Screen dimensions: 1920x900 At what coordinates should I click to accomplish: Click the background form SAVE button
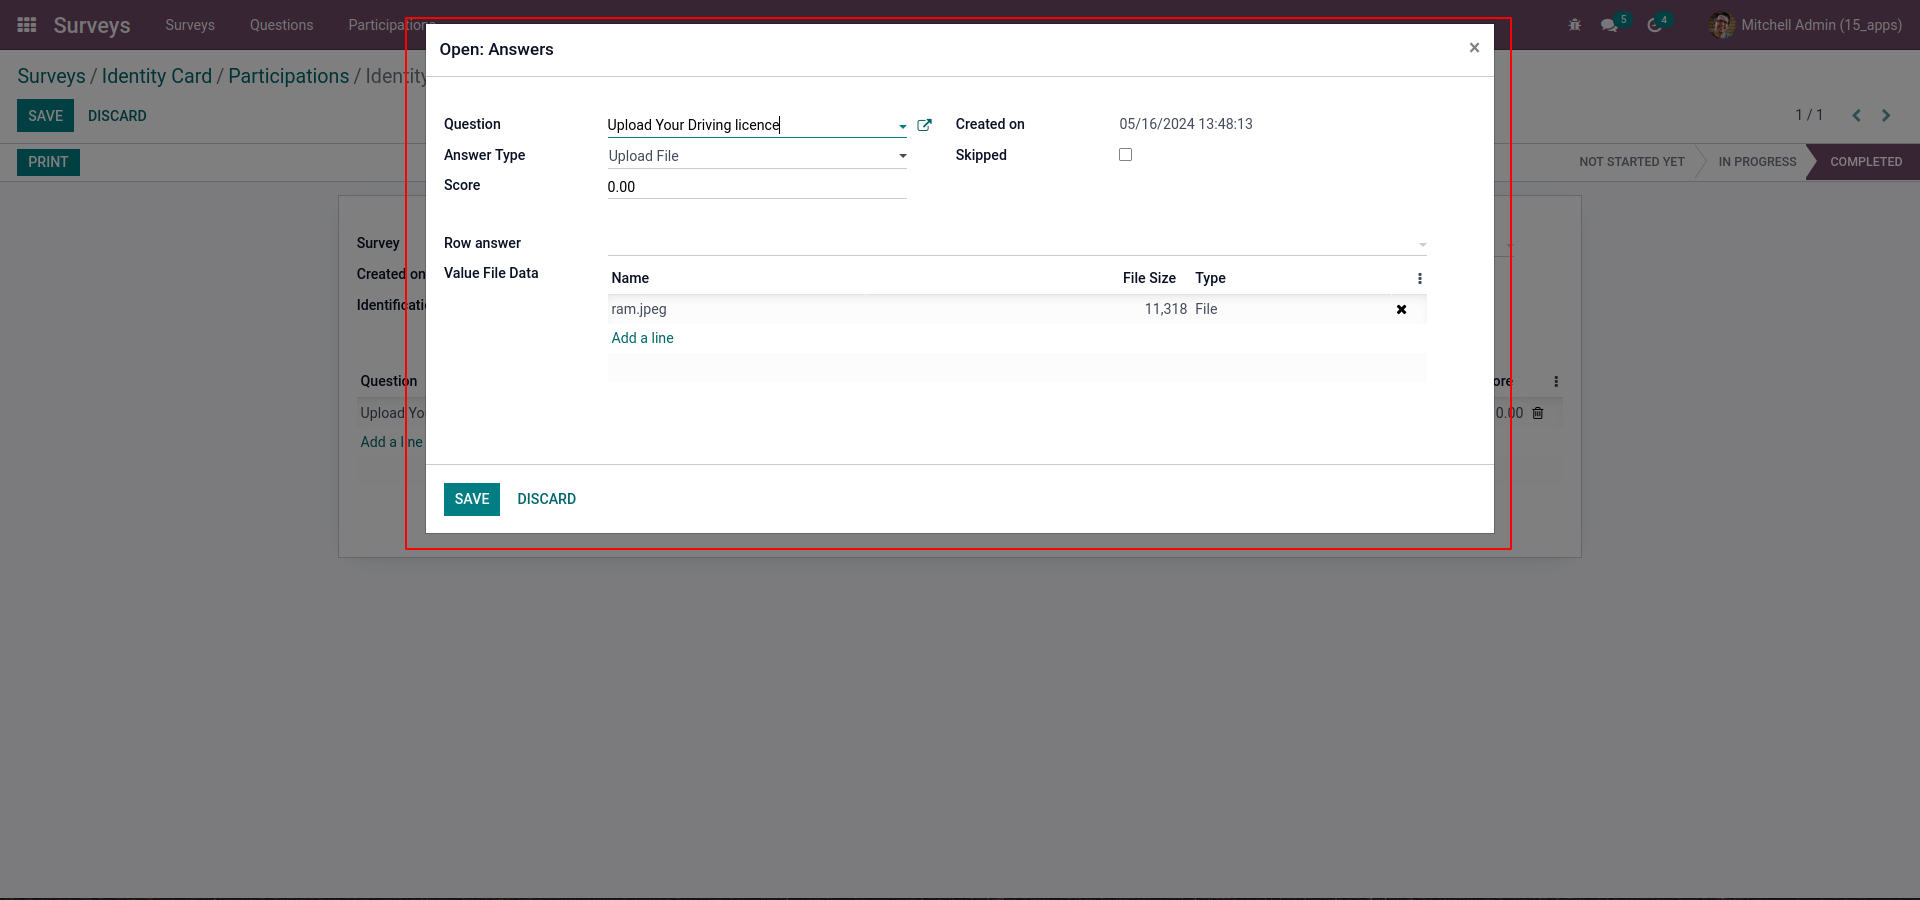[45, 116]
